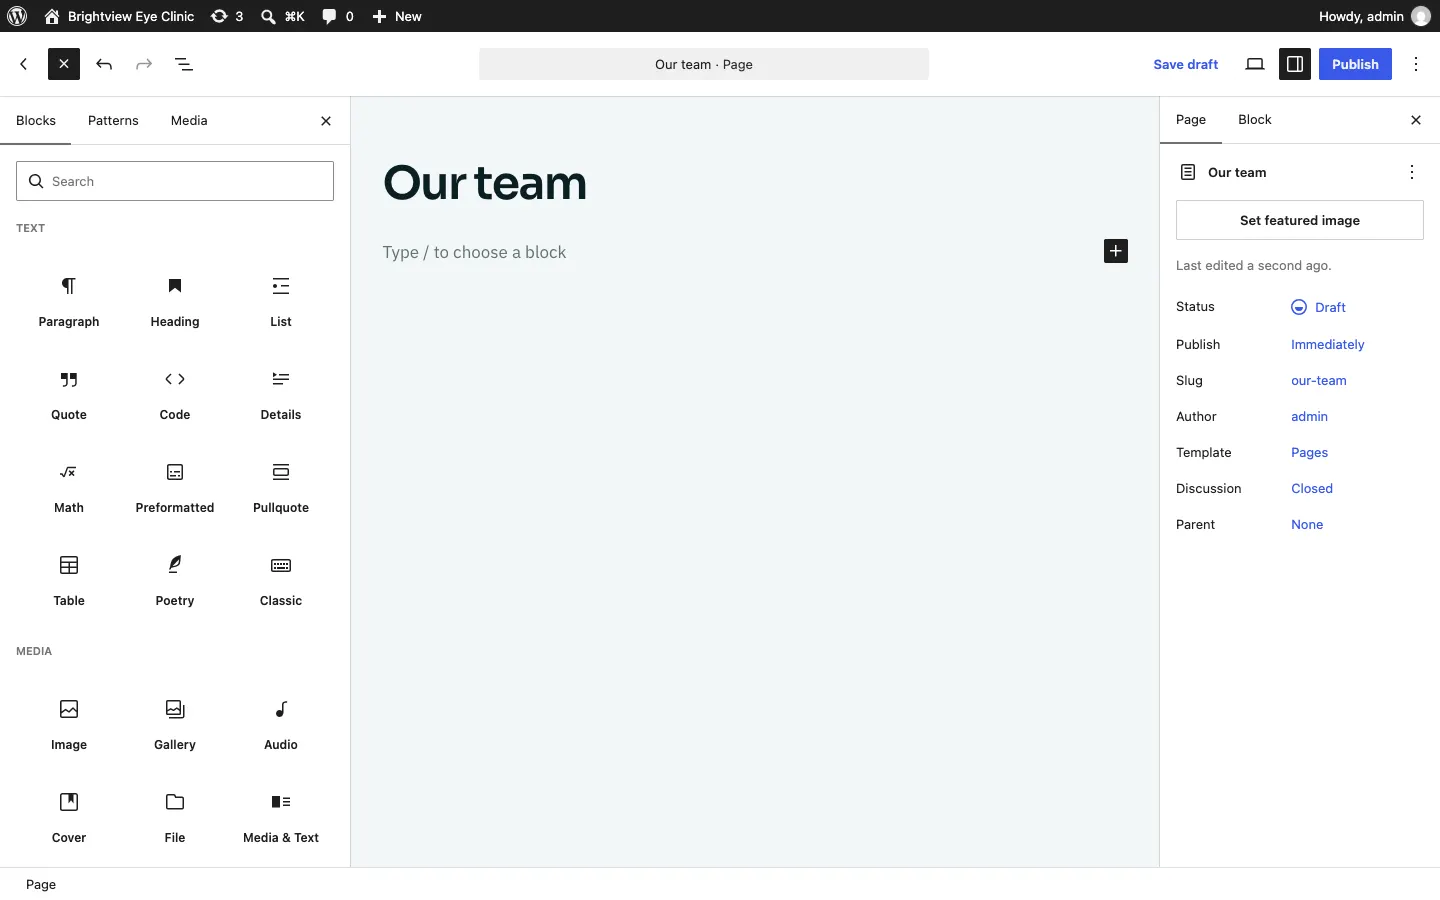The width and height of the screenshot is (1440, 900).
Task: Add a Preformatted block
Action: pos(175,489)
